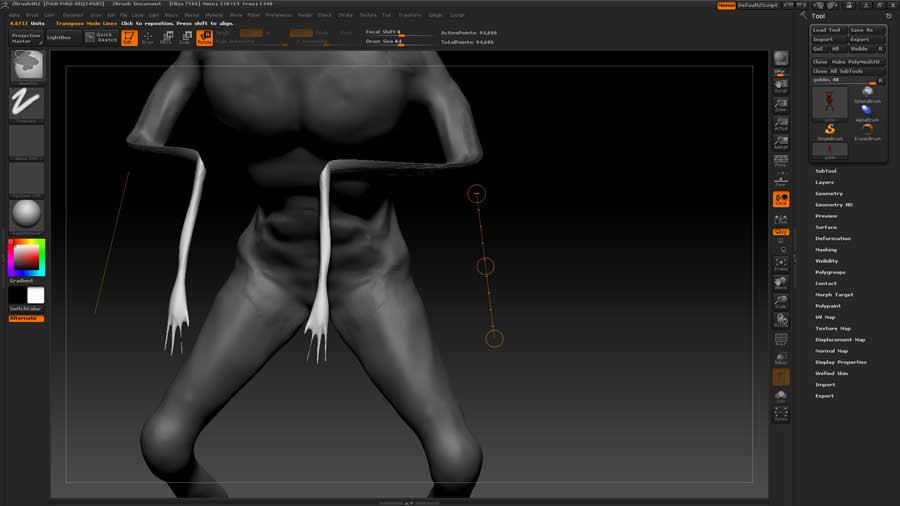Expand the Display Properties sub-palette
Viewport: 900px width, 506px height.
pyautogui.click(x=841, y=362)
